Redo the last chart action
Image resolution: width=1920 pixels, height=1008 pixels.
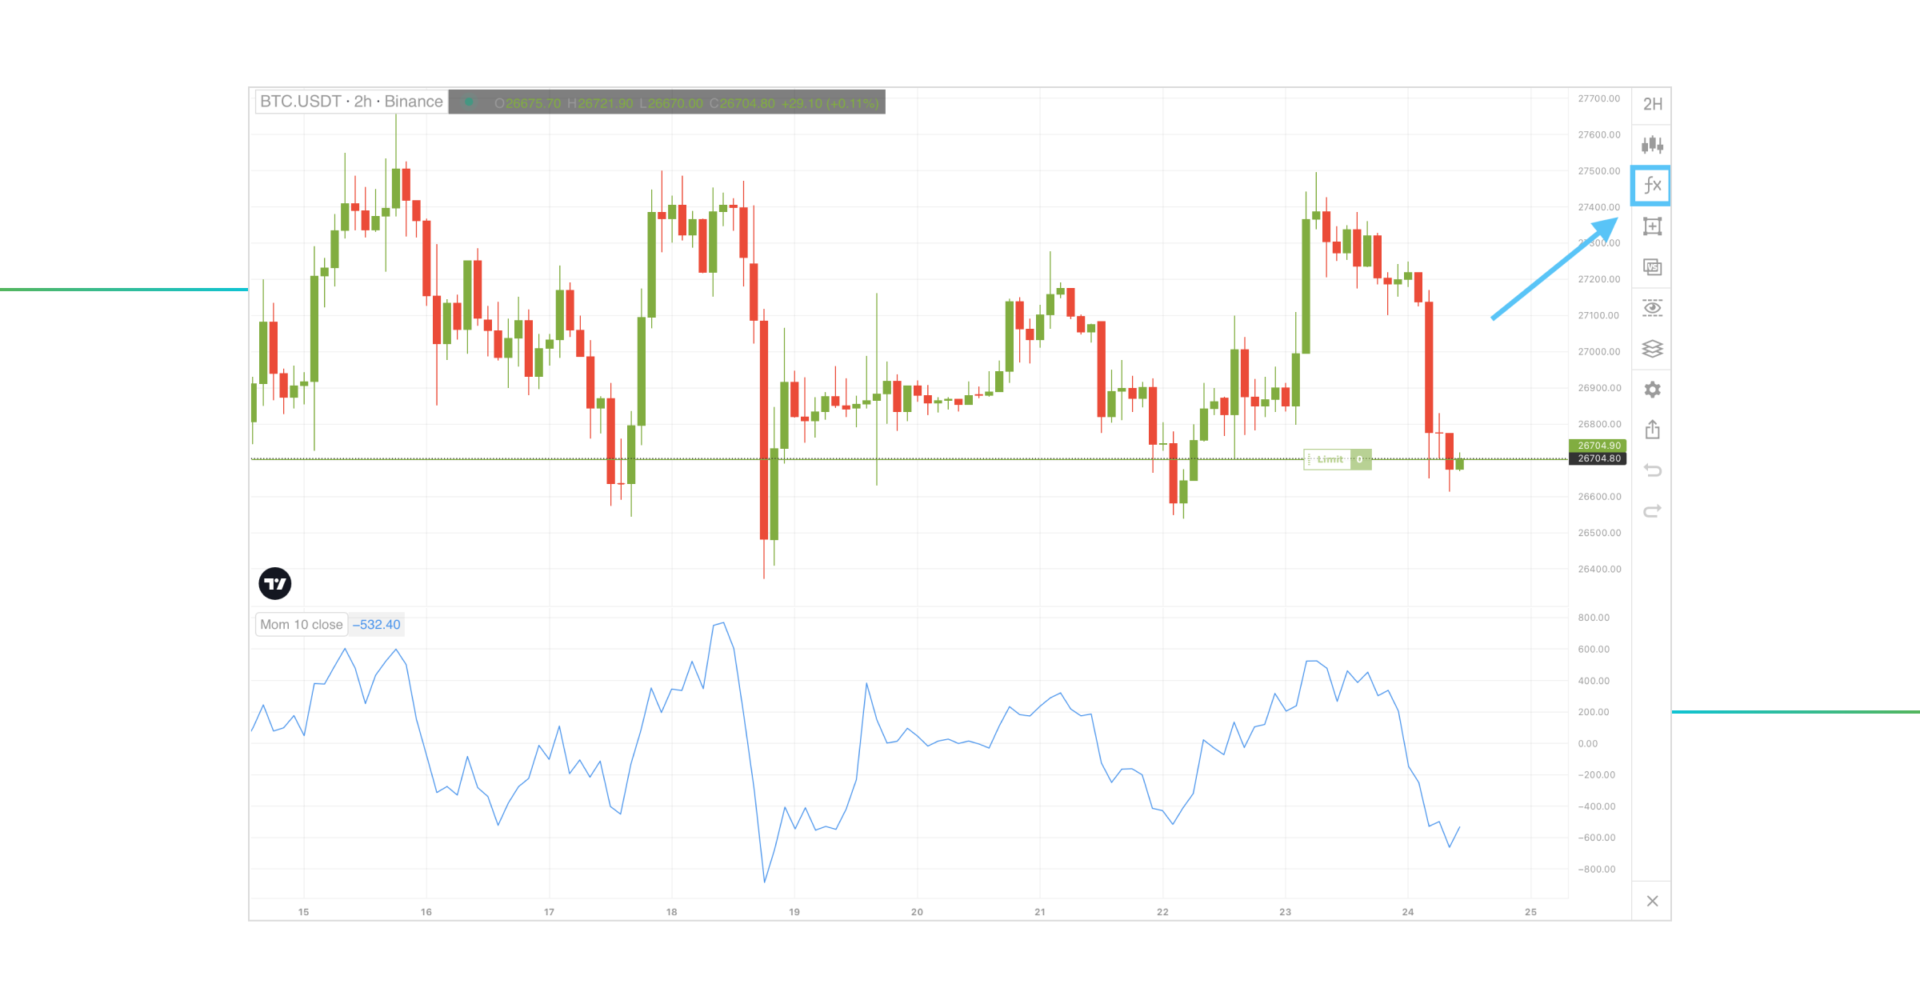1651,511
